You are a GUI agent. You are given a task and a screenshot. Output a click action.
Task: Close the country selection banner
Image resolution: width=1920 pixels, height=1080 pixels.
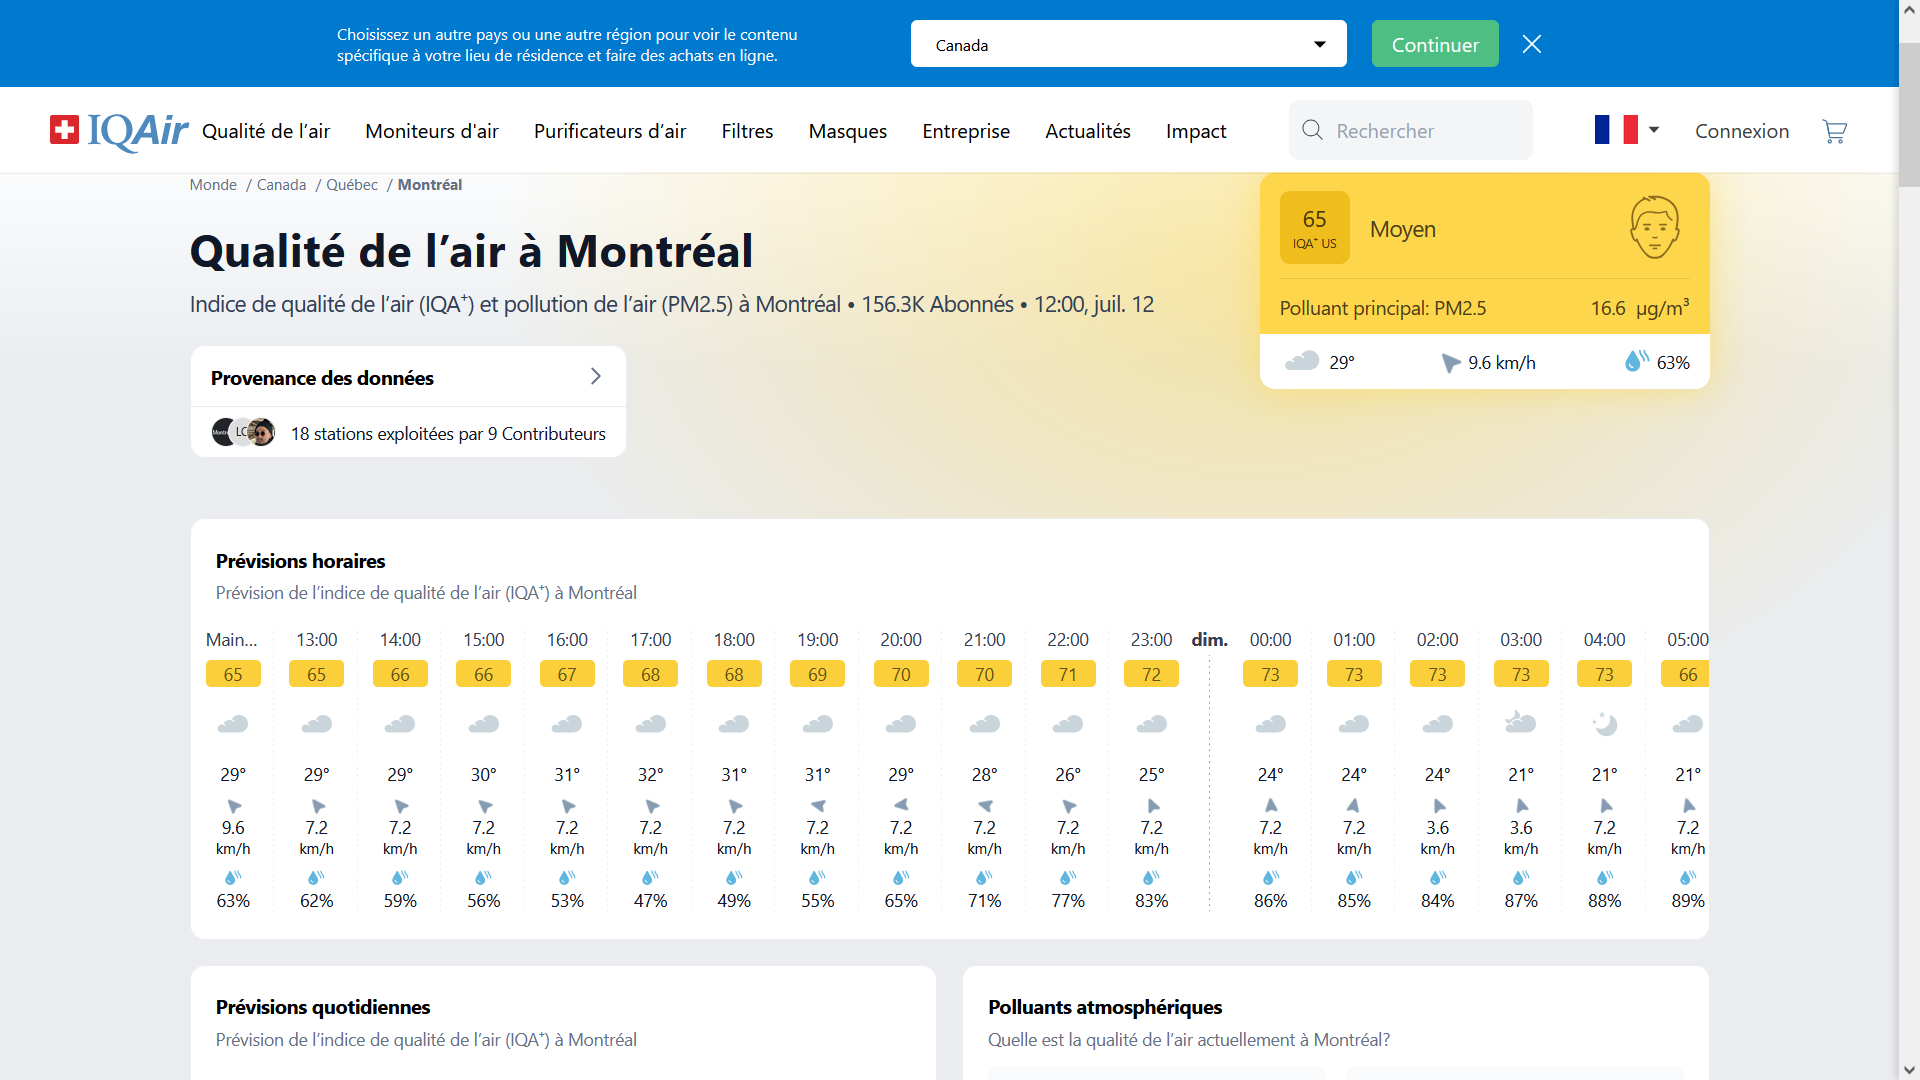tap(1531, 44)
